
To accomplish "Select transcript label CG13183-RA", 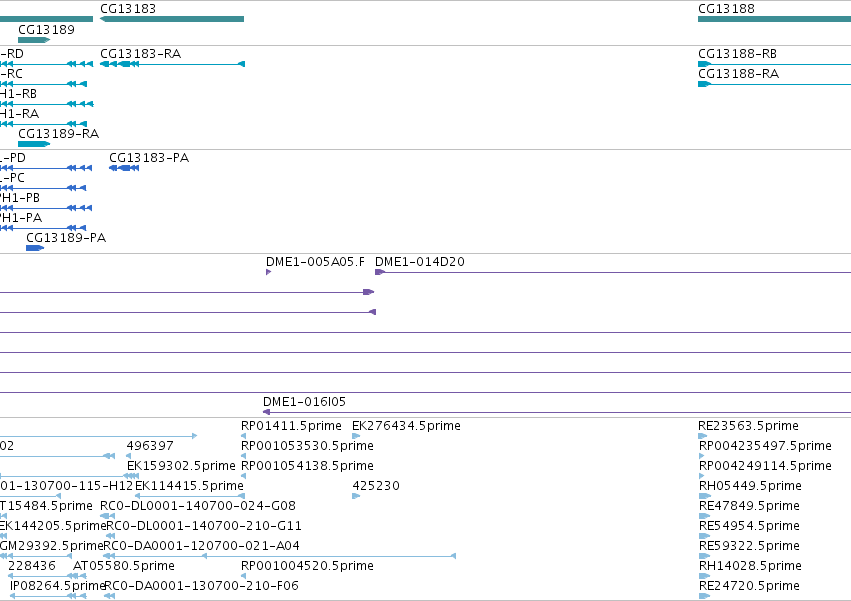I will [x=141, y=54].
